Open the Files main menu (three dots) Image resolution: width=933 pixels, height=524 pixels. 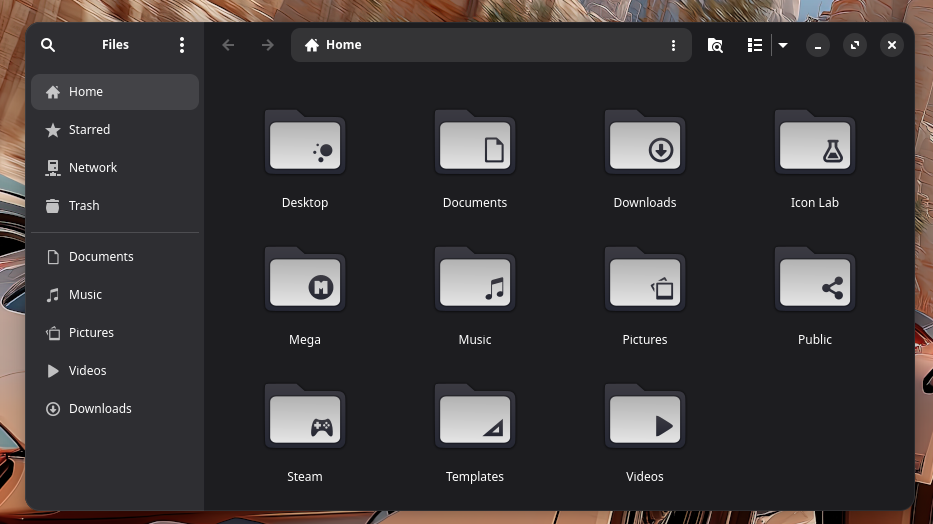(x=181, y=45)
